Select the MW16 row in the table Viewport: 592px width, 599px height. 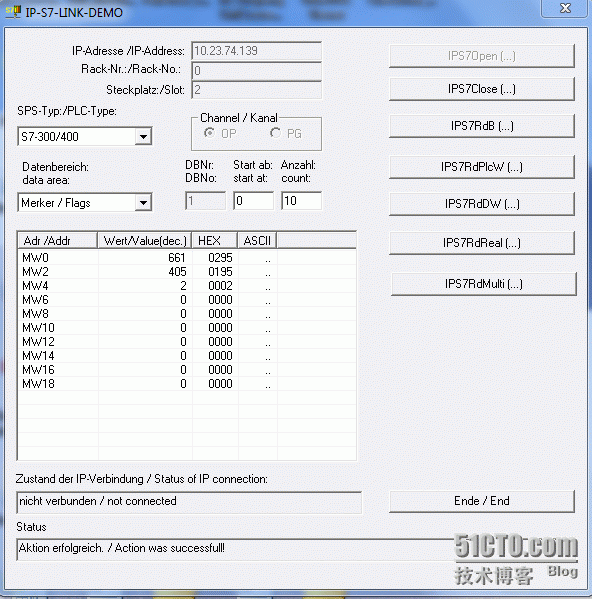pyautogui.click(x=187, y=370)
